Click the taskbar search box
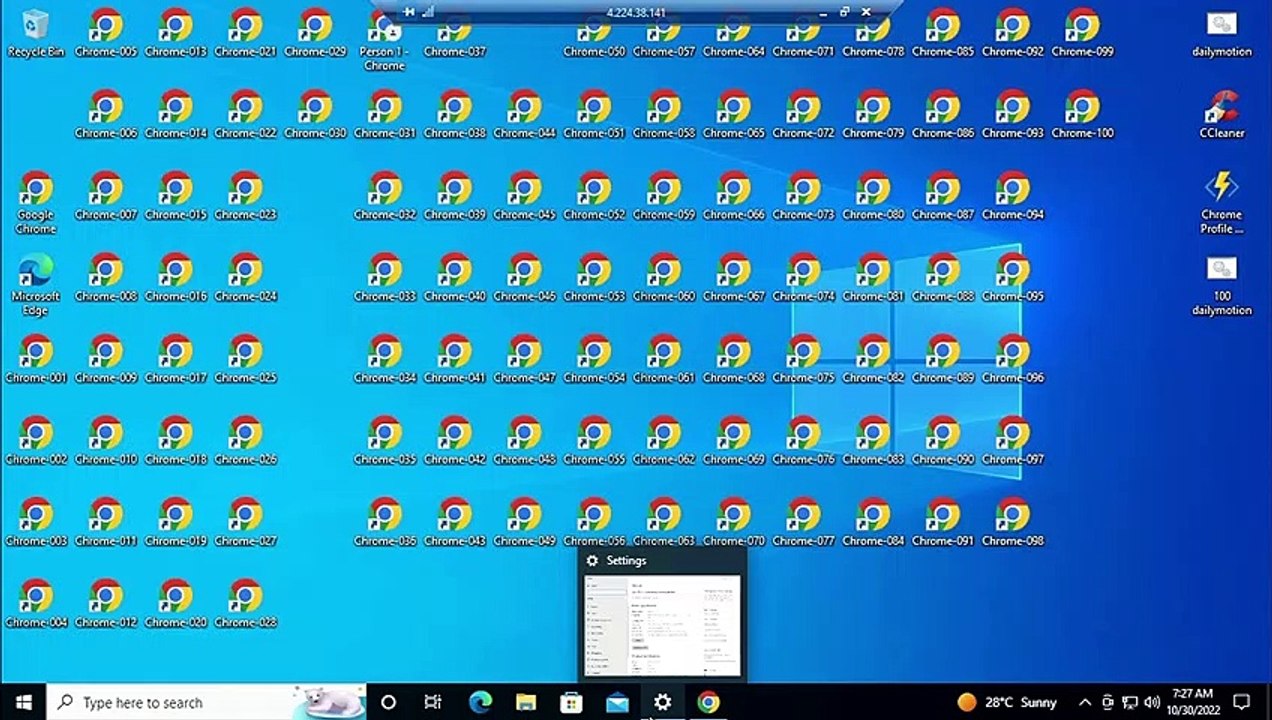 206,702
